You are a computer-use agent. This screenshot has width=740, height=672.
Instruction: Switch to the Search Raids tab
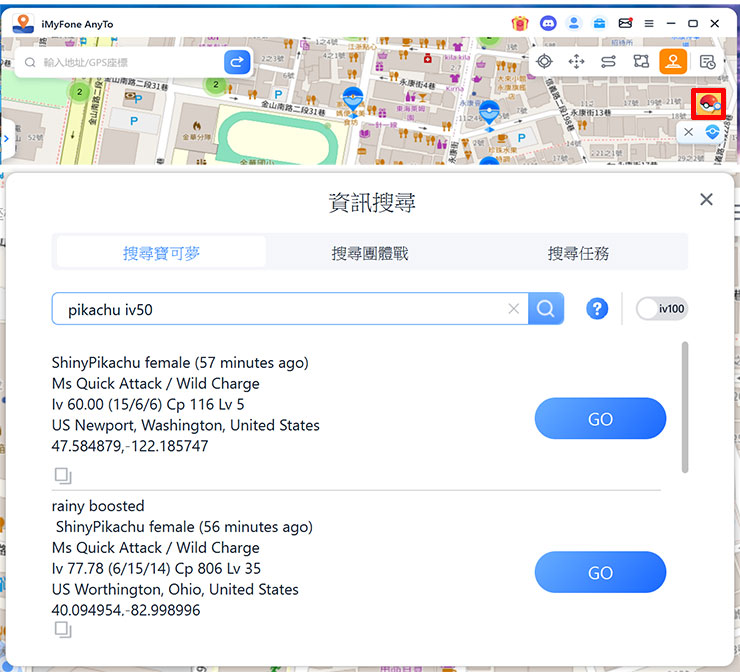pyautogui.click(x=370, y=253)
